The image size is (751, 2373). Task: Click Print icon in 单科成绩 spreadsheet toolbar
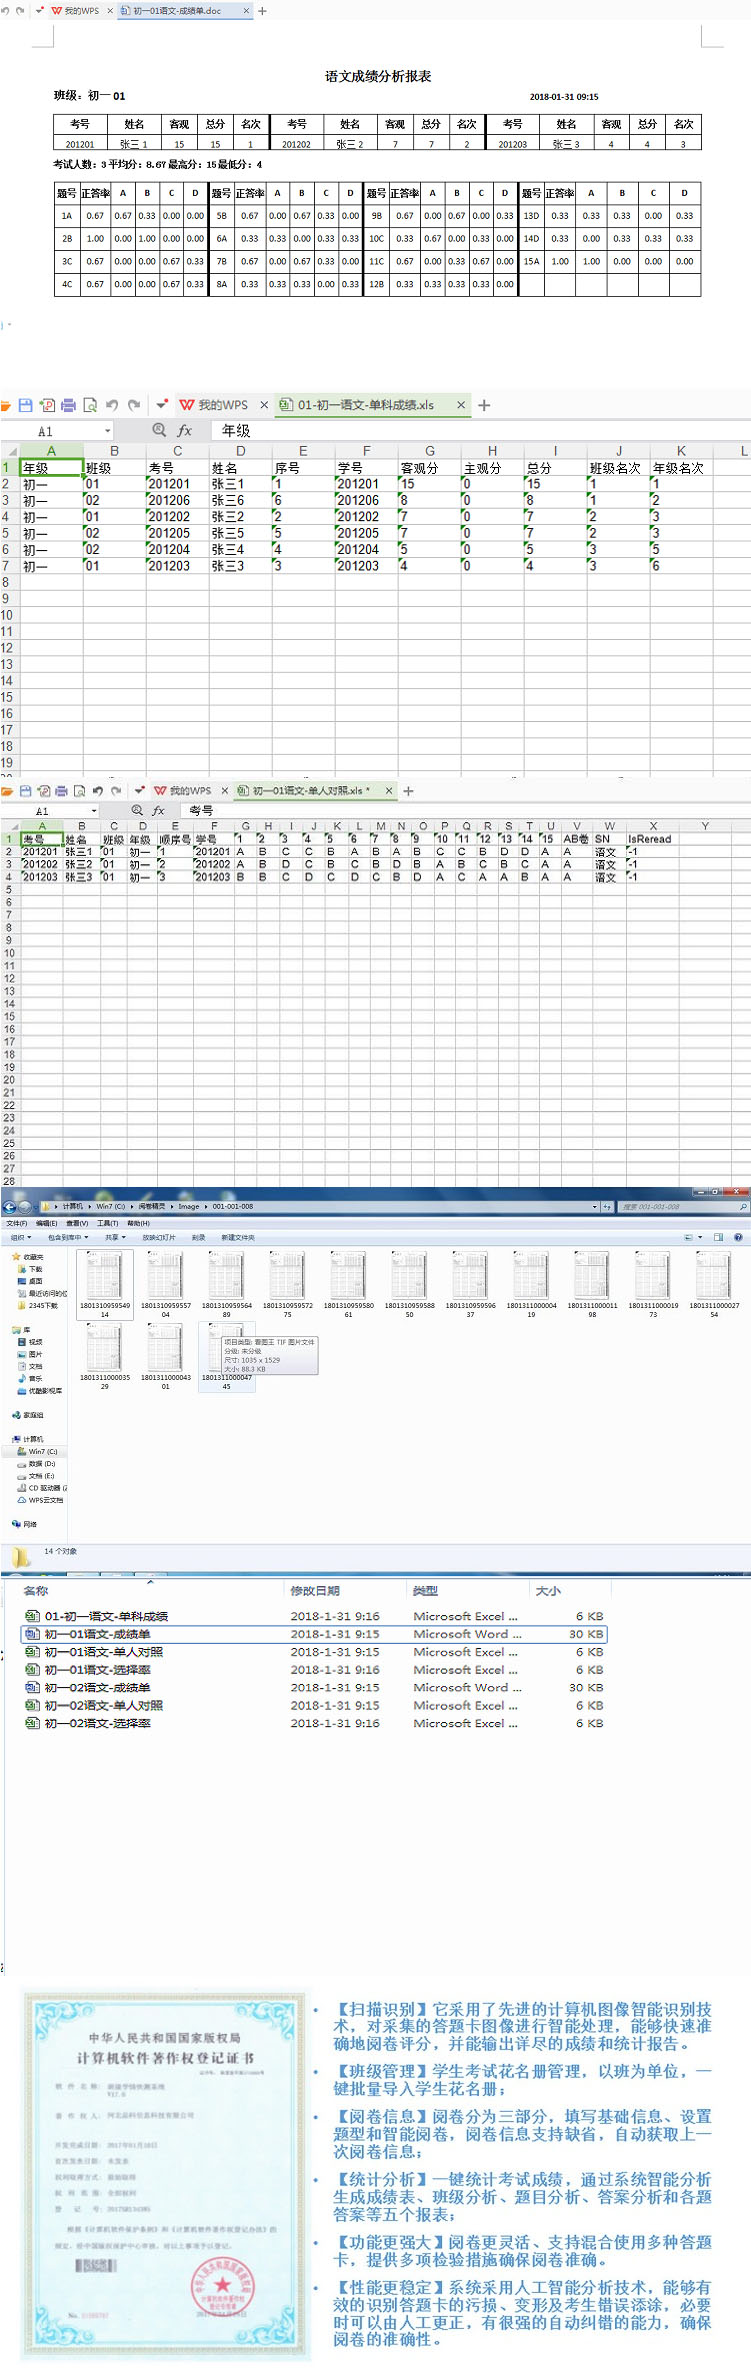click(69, 405)
